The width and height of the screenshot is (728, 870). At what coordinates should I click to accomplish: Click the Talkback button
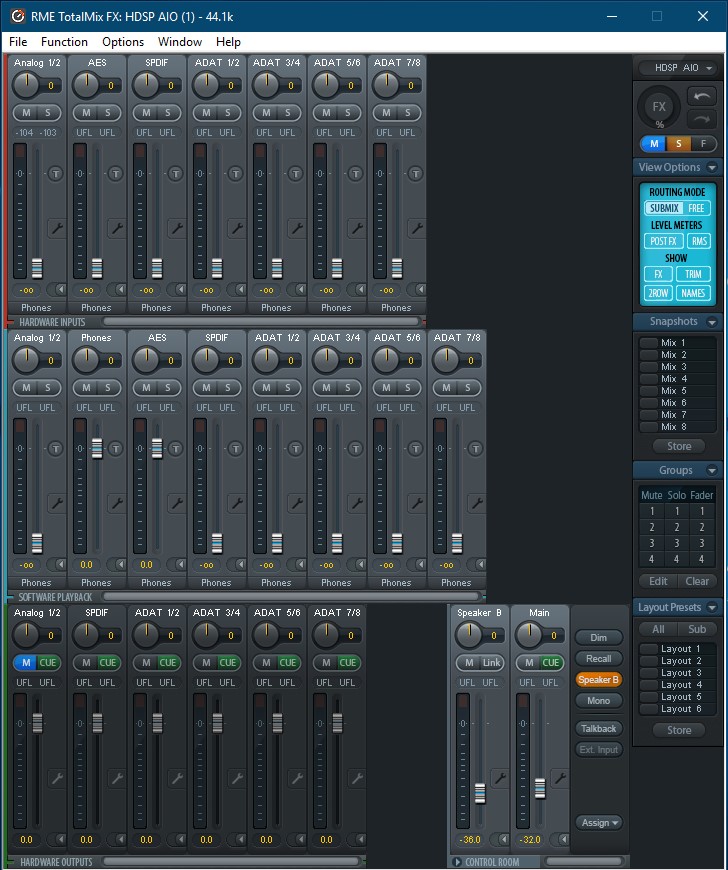599,729
